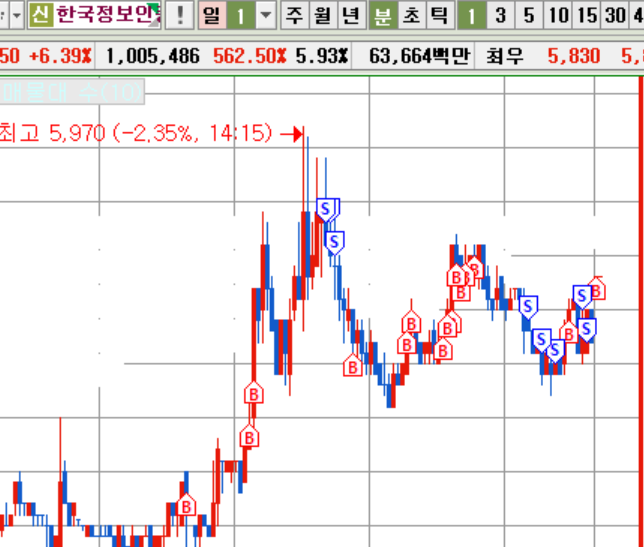The width and height of the screenshot is (644, 547).
Task: Switch to the 월 monthly chart
Action: click(x=322, y=14)
